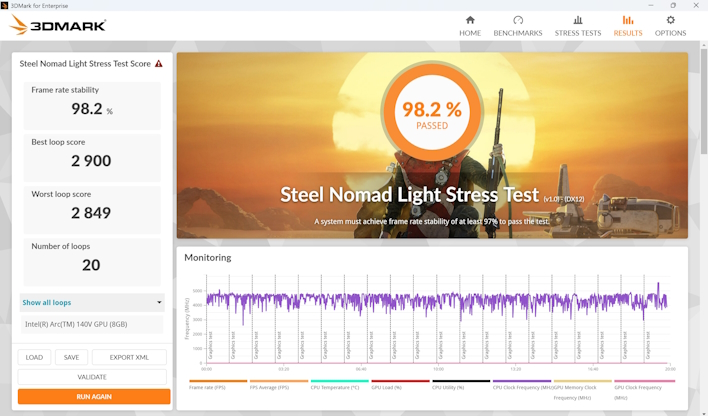Screen dimensions: 708x416
Task: Go to HOME label in navigation
Action: pyautogui.click(x=470, y=33)
